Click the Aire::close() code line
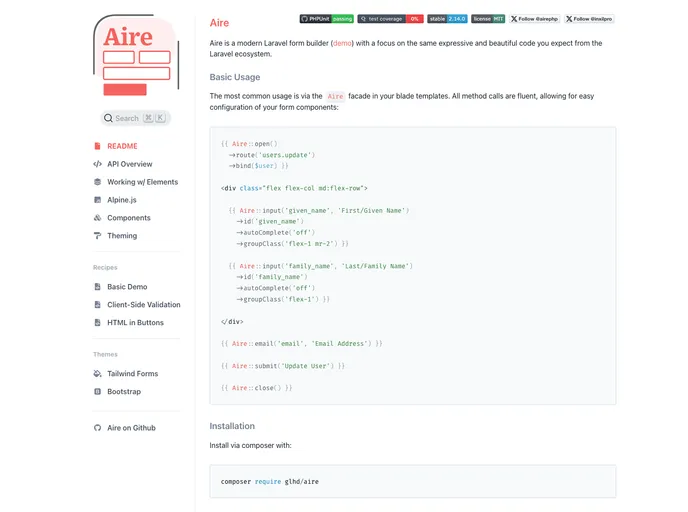Screen dimensions: 688x512 pyautogui.click(x=256, y=388)
